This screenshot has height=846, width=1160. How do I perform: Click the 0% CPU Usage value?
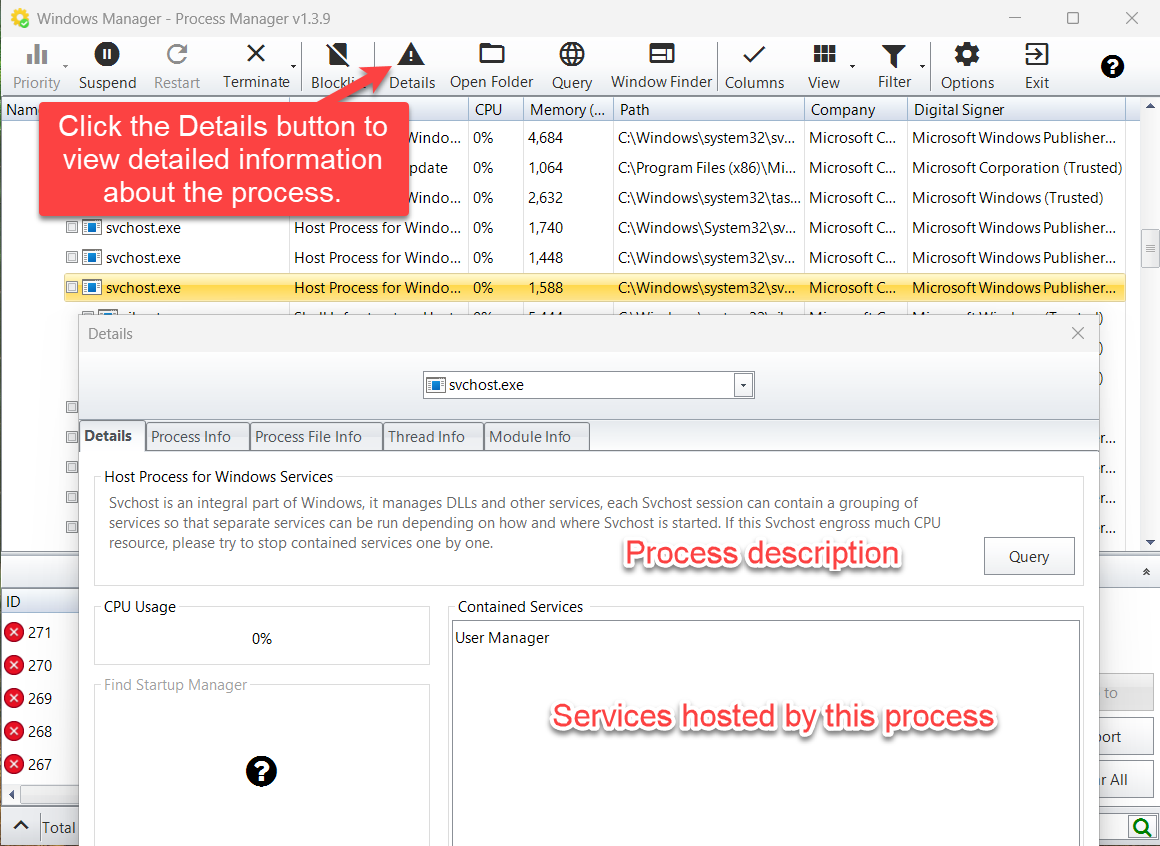(x=262, y=639)
